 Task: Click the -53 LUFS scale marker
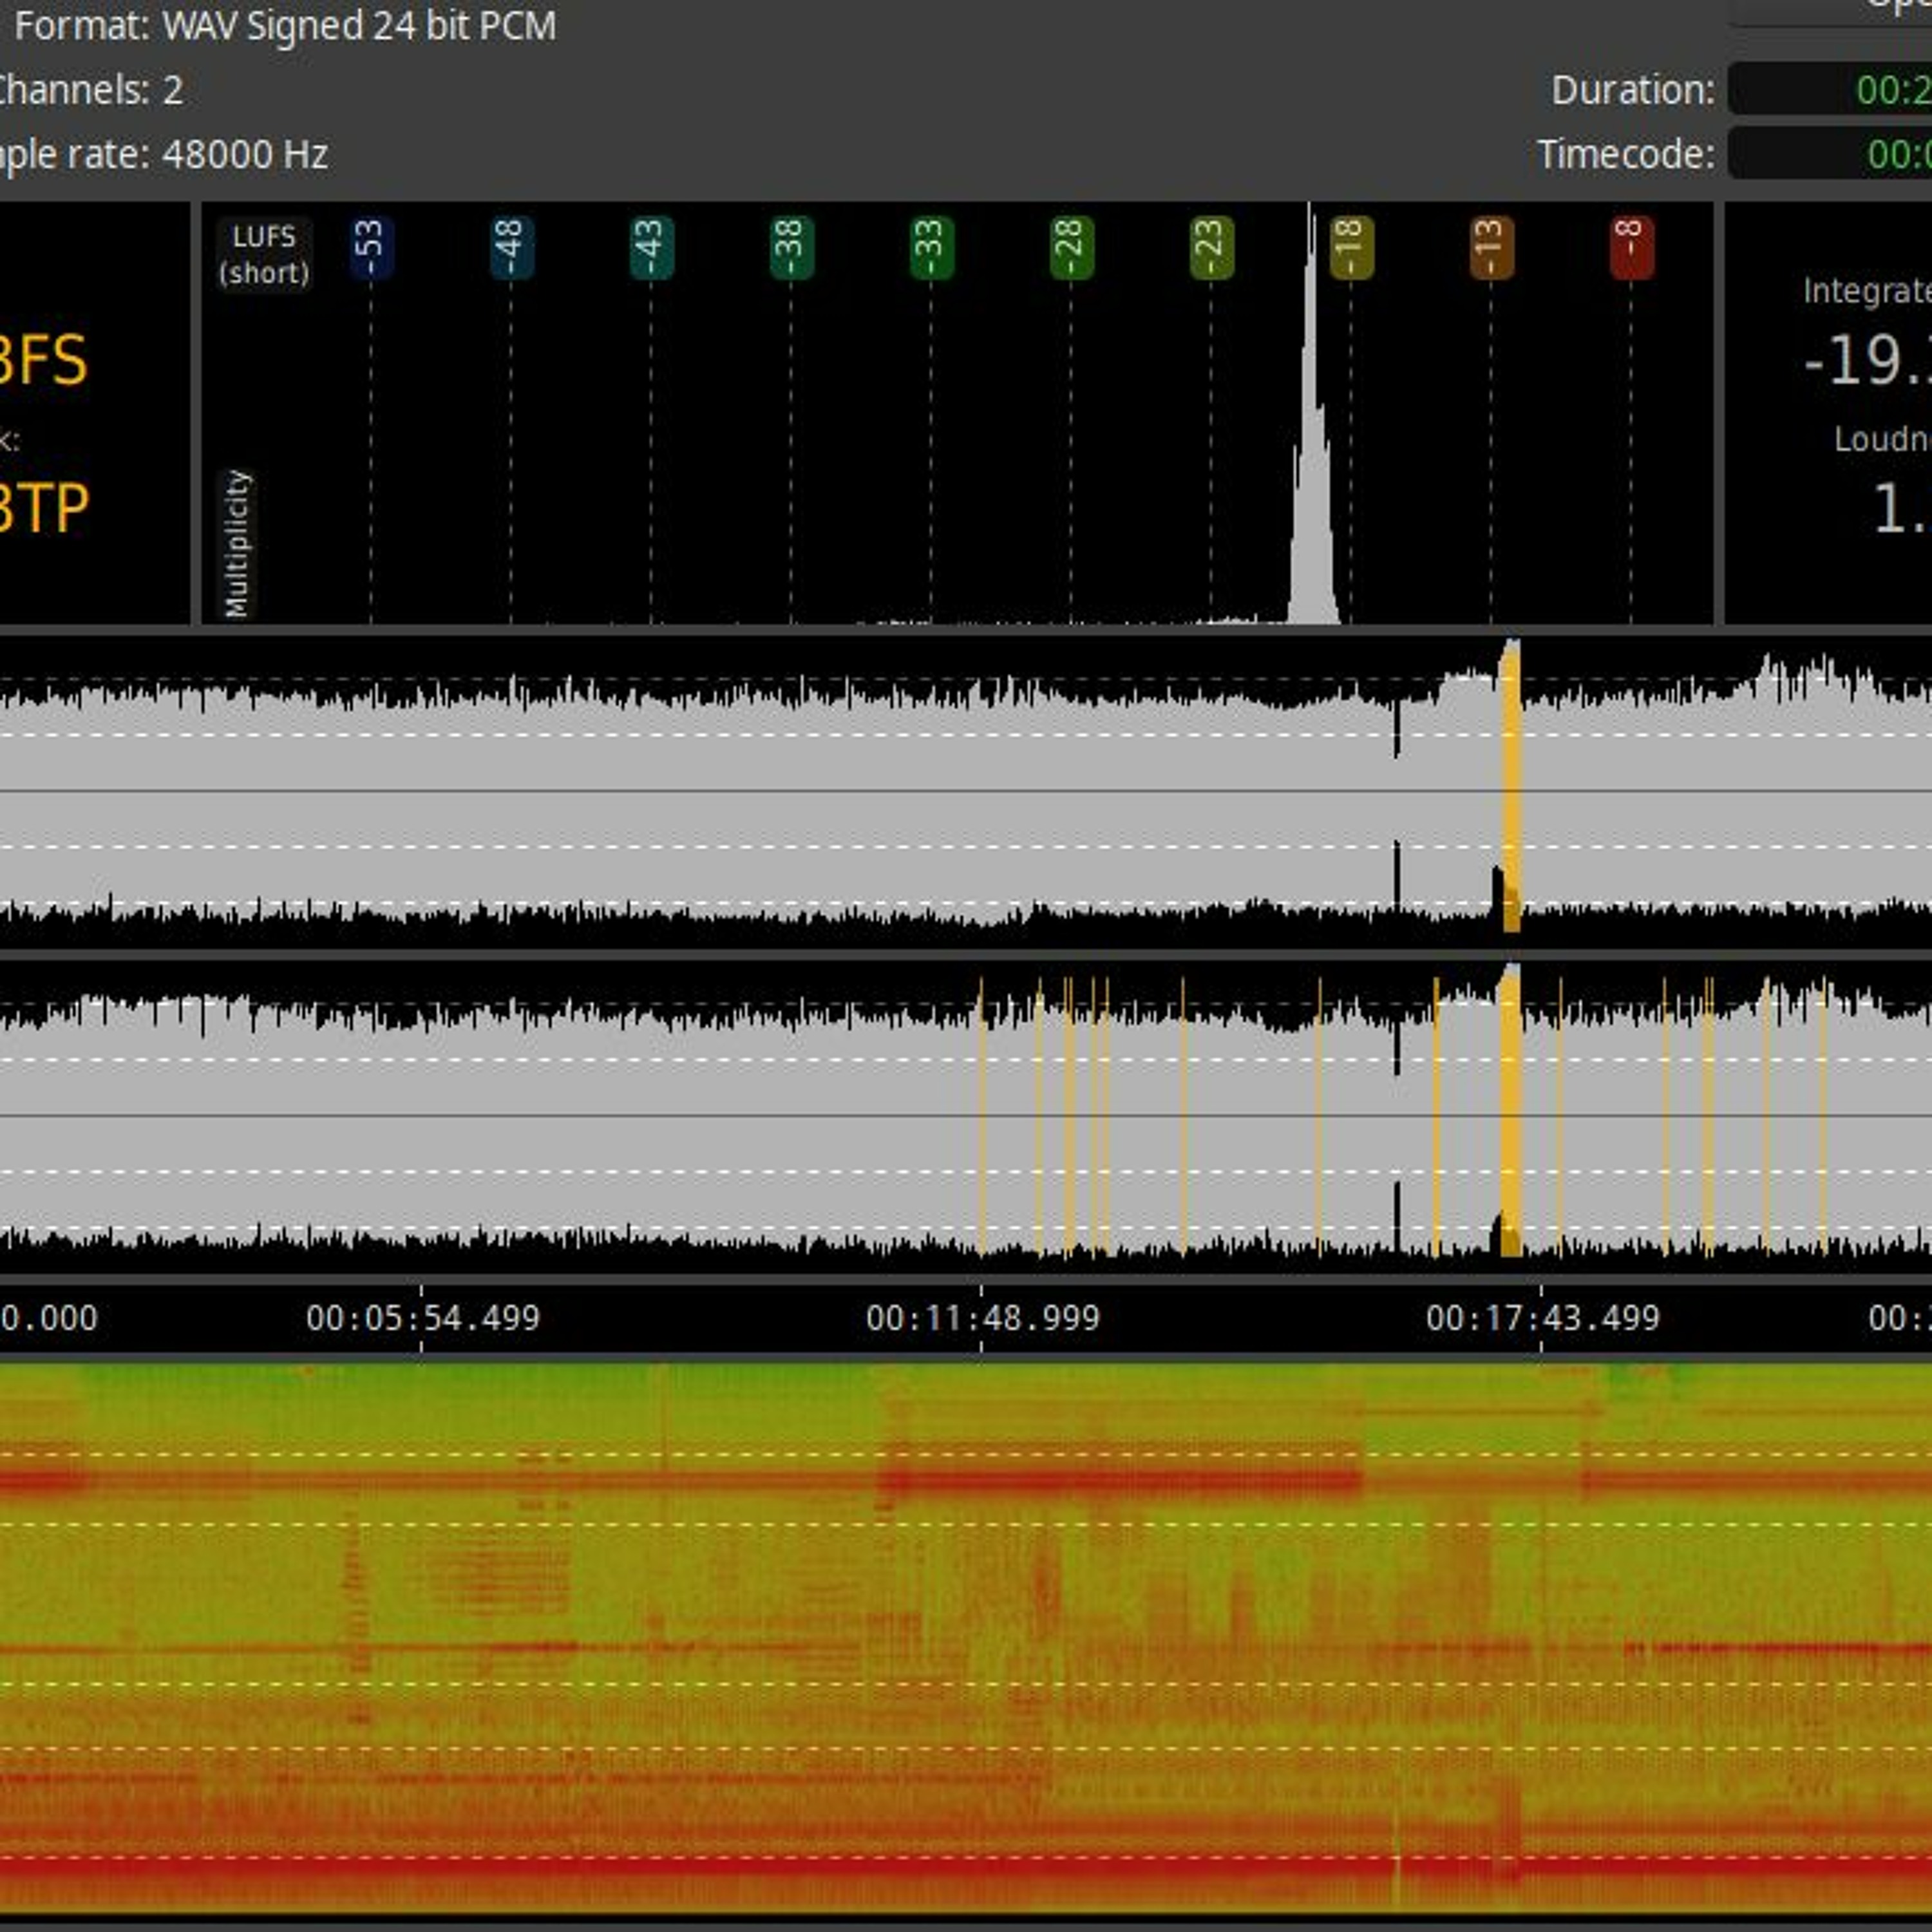pos(370,246)
